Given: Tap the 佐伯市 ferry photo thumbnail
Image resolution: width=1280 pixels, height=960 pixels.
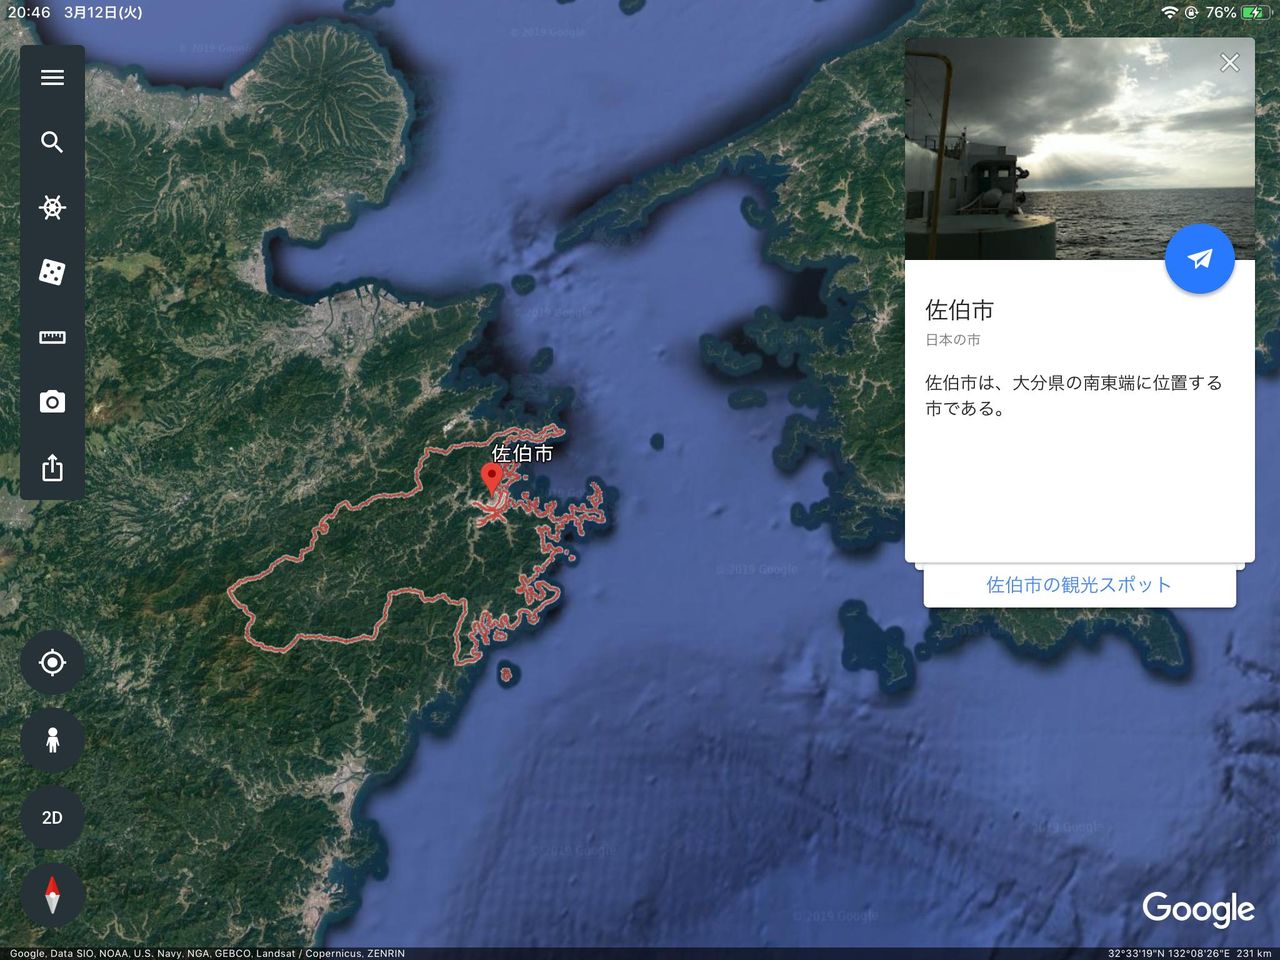Looking at the screenshot, I should (1079, 149).
